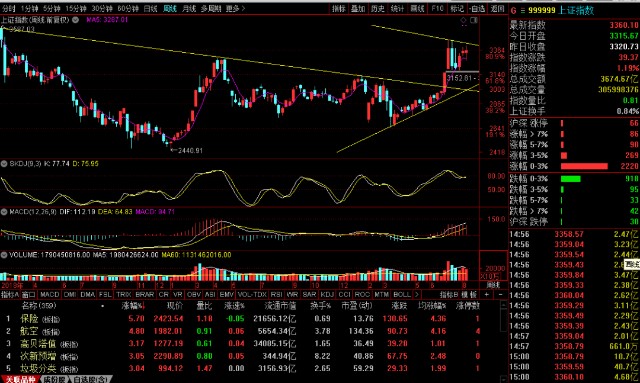
Task: Select the KDJ indicator tab
Action: (327, 294)
